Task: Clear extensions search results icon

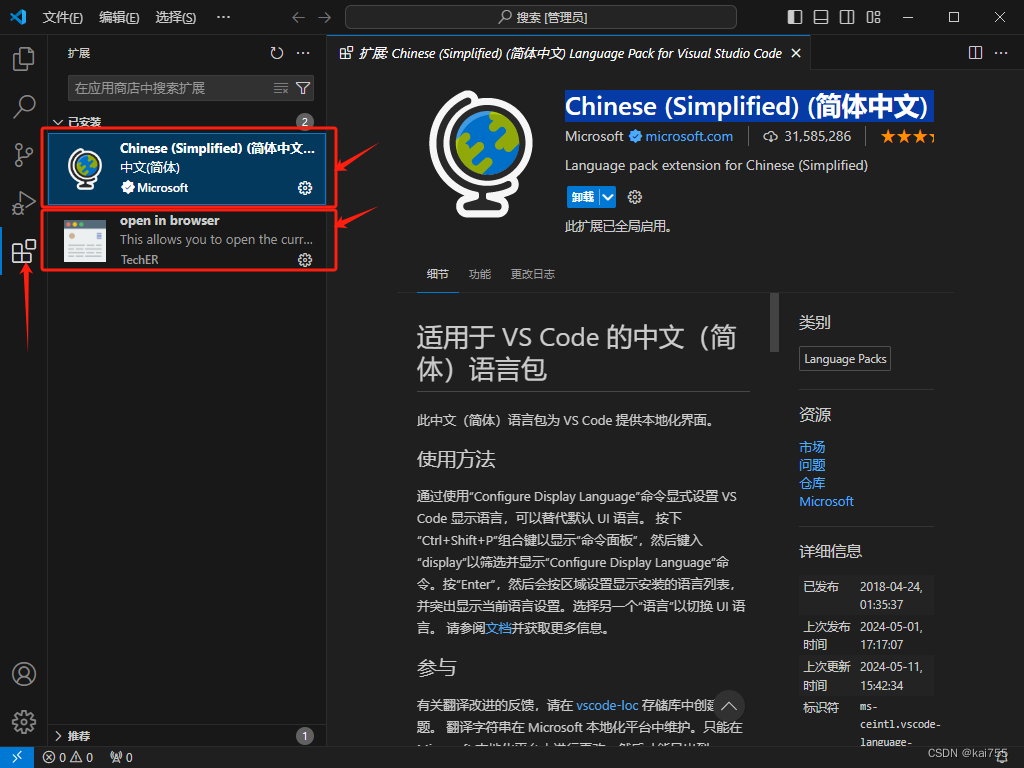Action: click(281, 88)
